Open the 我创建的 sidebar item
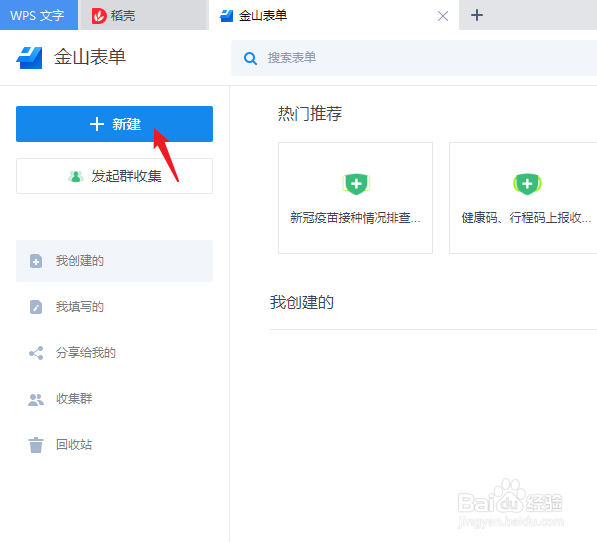The height and width of the screenshot is (542, 597). [114, 261]
